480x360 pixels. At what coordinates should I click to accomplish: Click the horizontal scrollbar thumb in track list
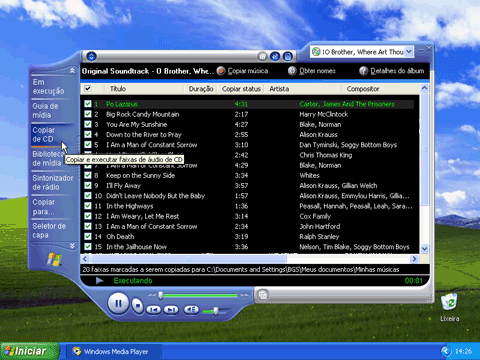pyautogui.click(x=189, y=259)
